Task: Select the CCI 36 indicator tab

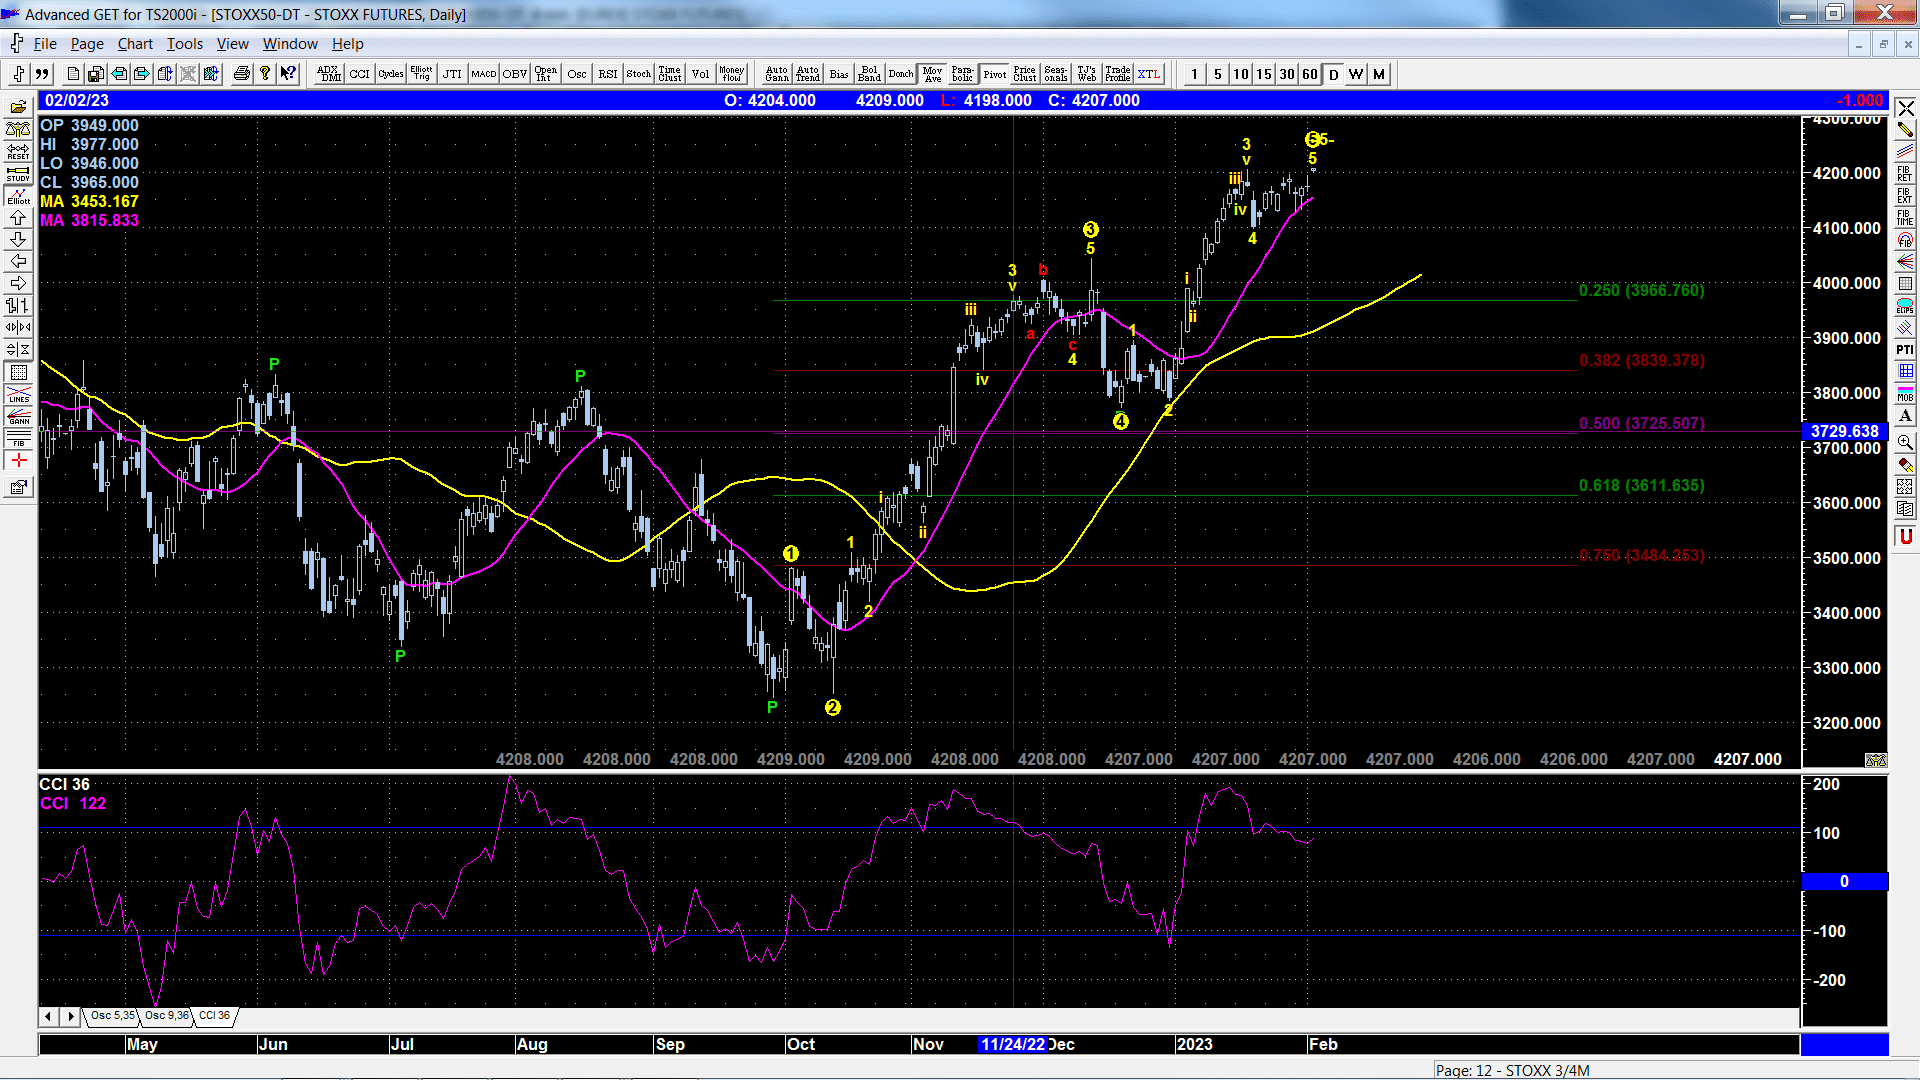Action: pyautogui.click(x=214, y=1016)
